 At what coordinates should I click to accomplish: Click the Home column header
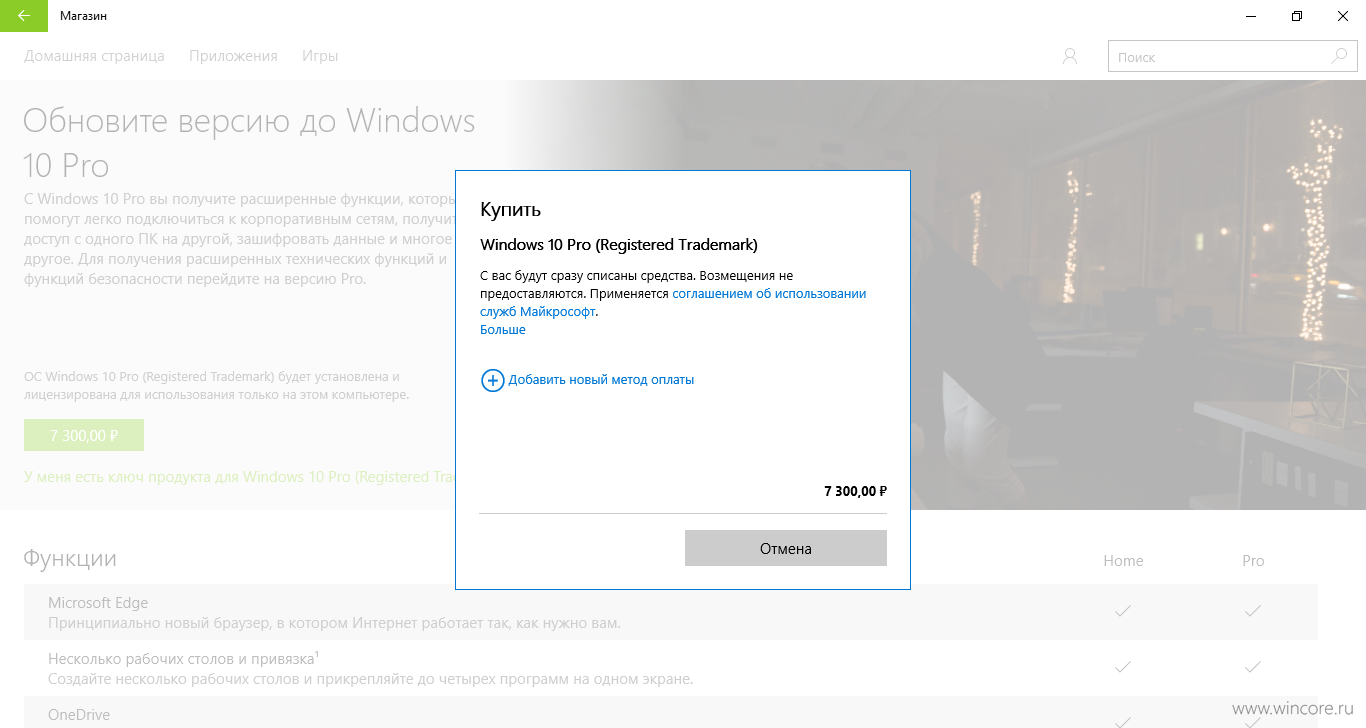click(1123, 561)
